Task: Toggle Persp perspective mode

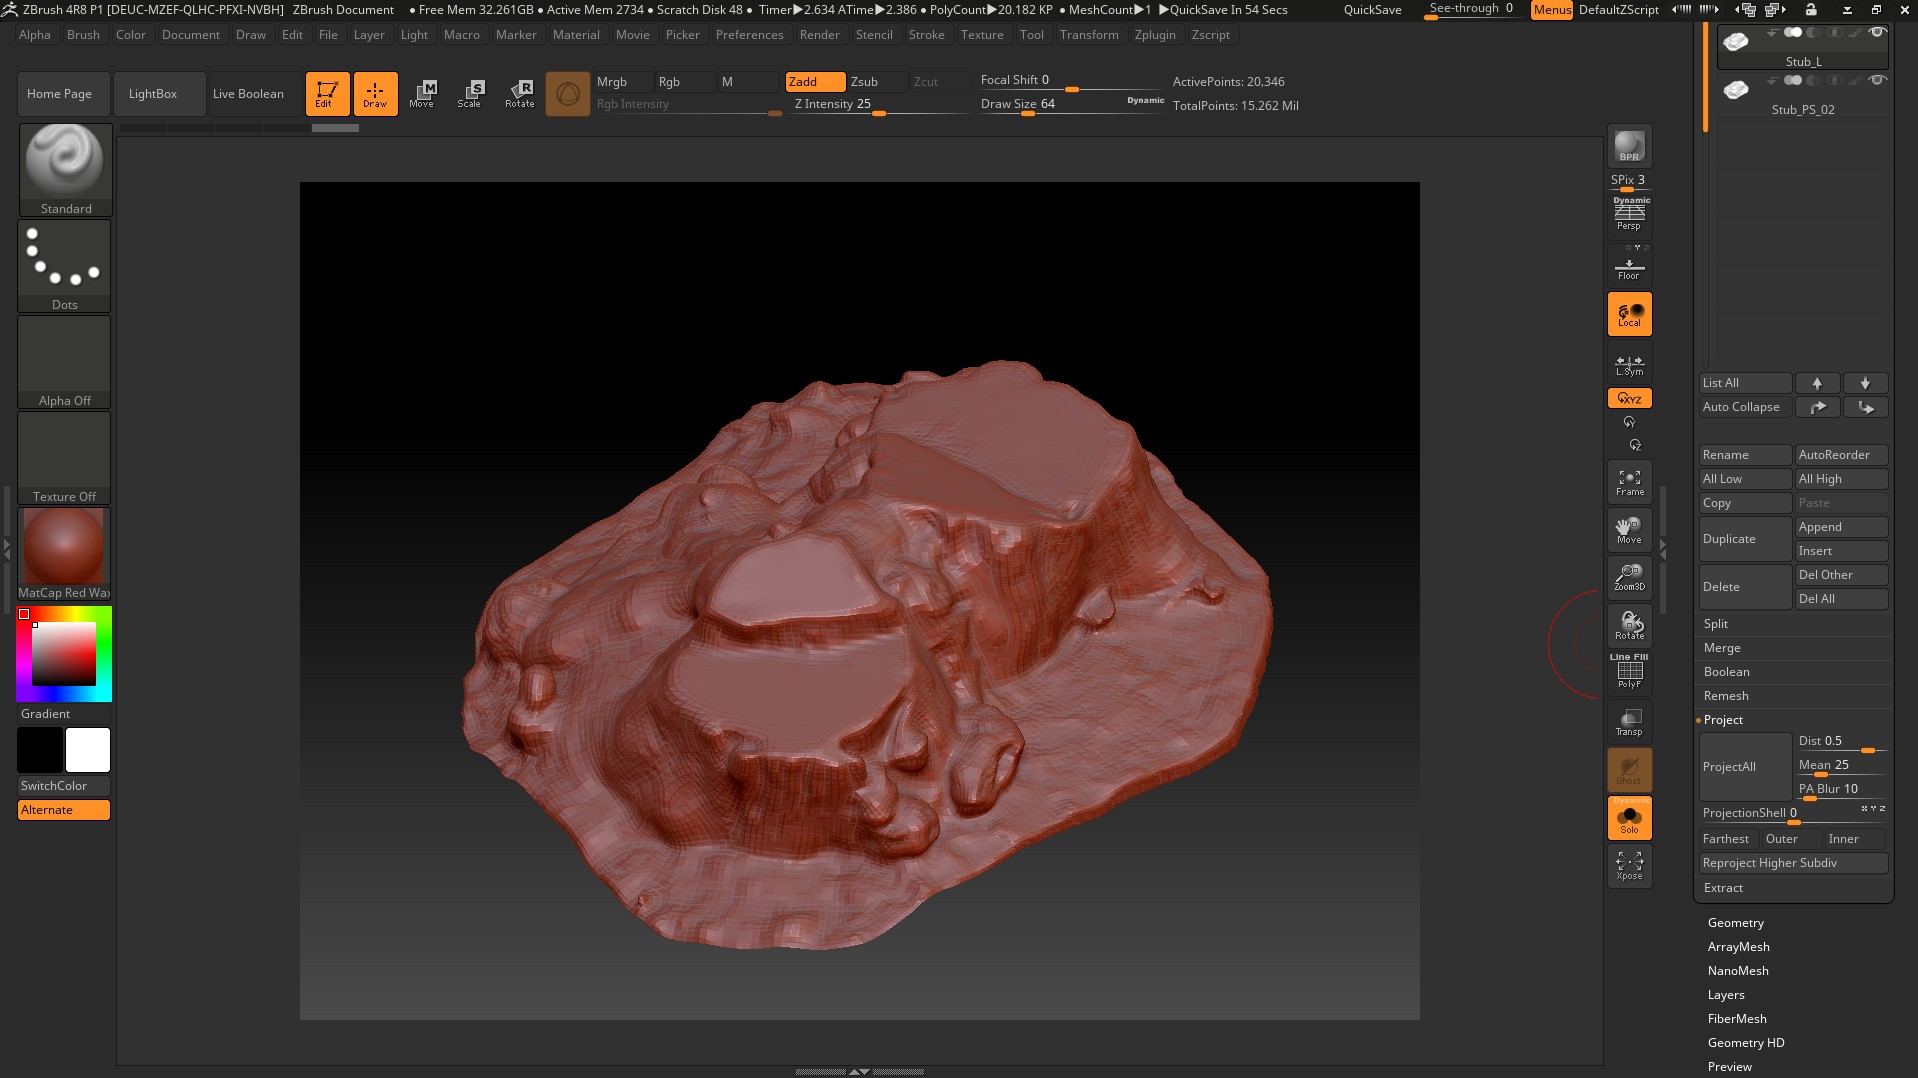Action: pos(1629,214)
